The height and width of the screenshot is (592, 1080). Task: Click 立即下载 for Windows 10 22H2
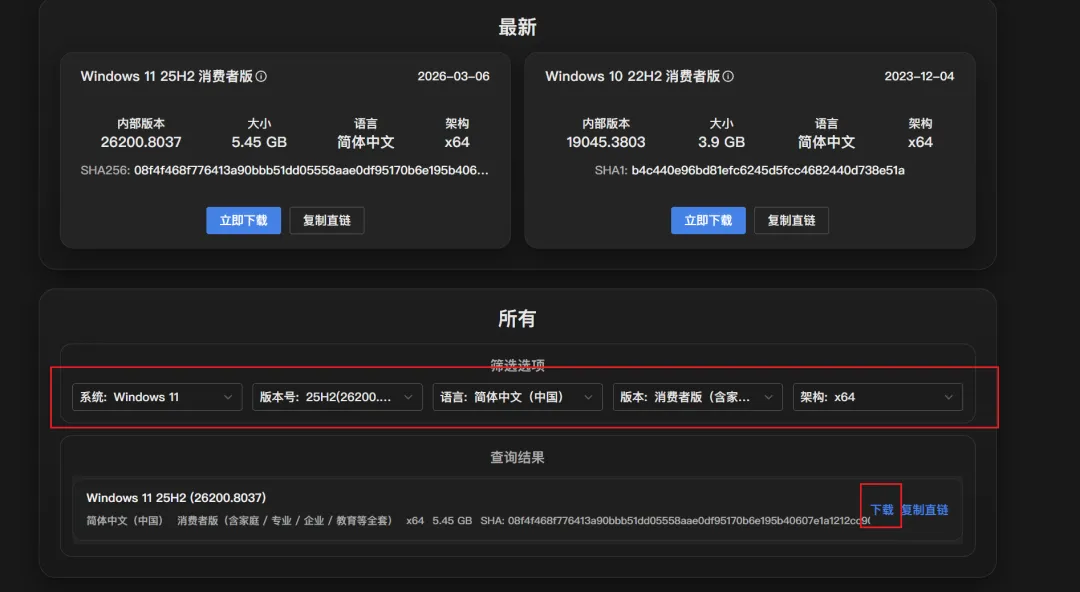[x=708, y=221]
